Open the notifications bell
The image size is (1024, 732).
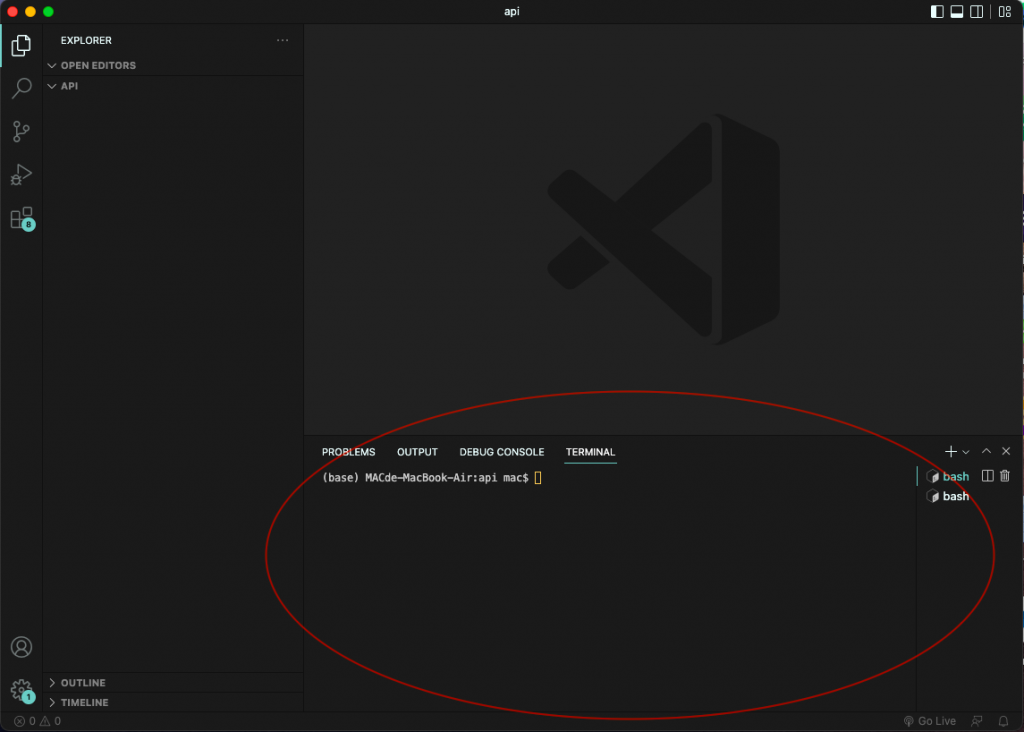click(1003, 721)
